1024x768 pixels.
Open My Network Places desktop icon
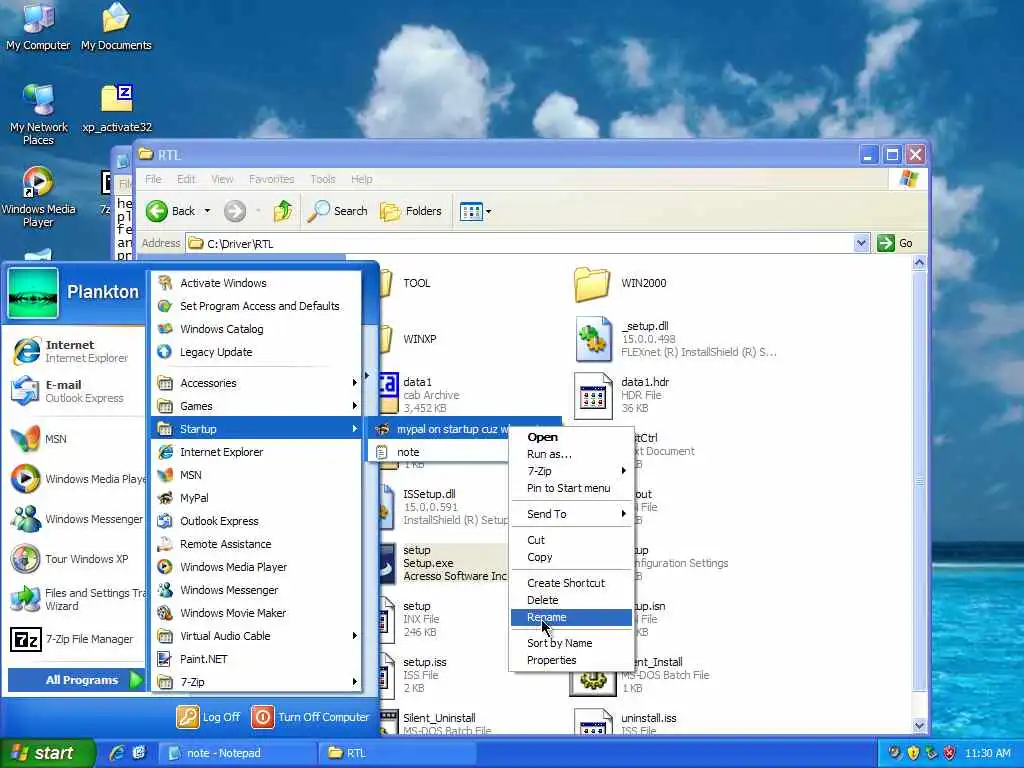pos(38,115)
